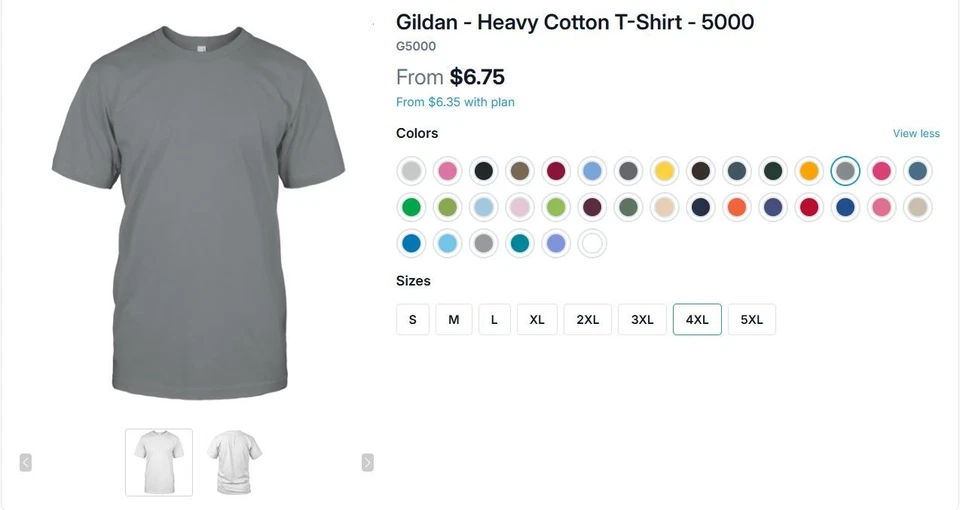The width and height of the screenshot is (960, 510).
Task: Choose size 2XL
Action: coord(588,320)
